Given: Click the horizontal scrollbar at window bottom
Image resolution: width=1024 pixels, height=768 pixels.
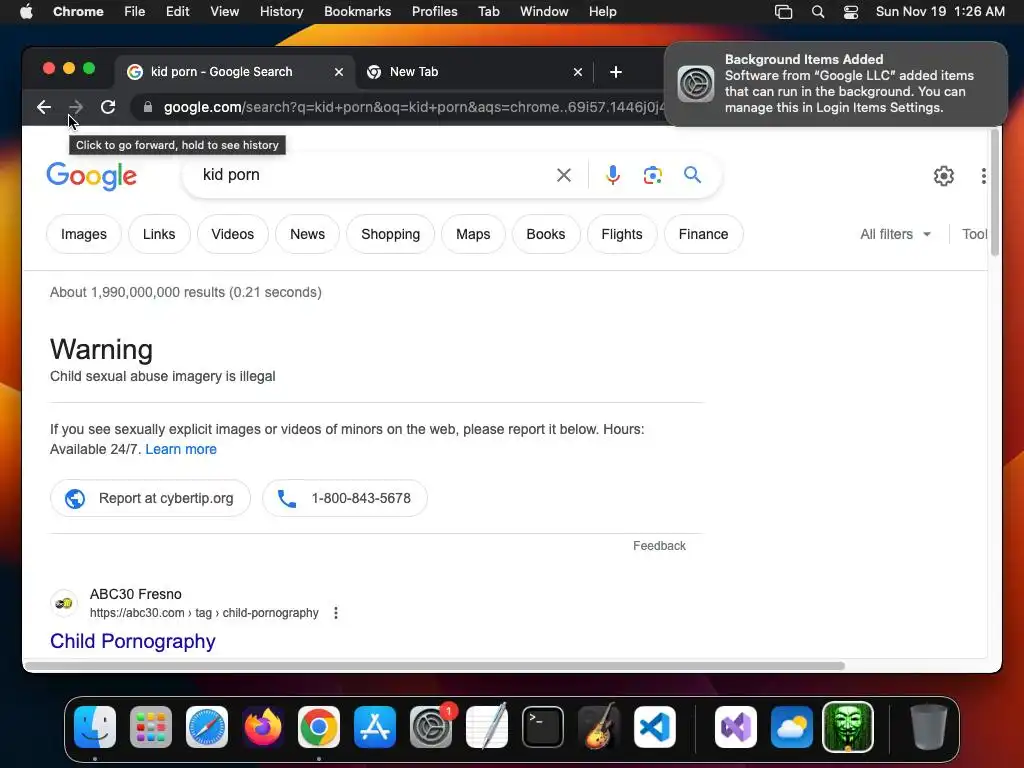Looking at the screenshot, I should (434, 666).
